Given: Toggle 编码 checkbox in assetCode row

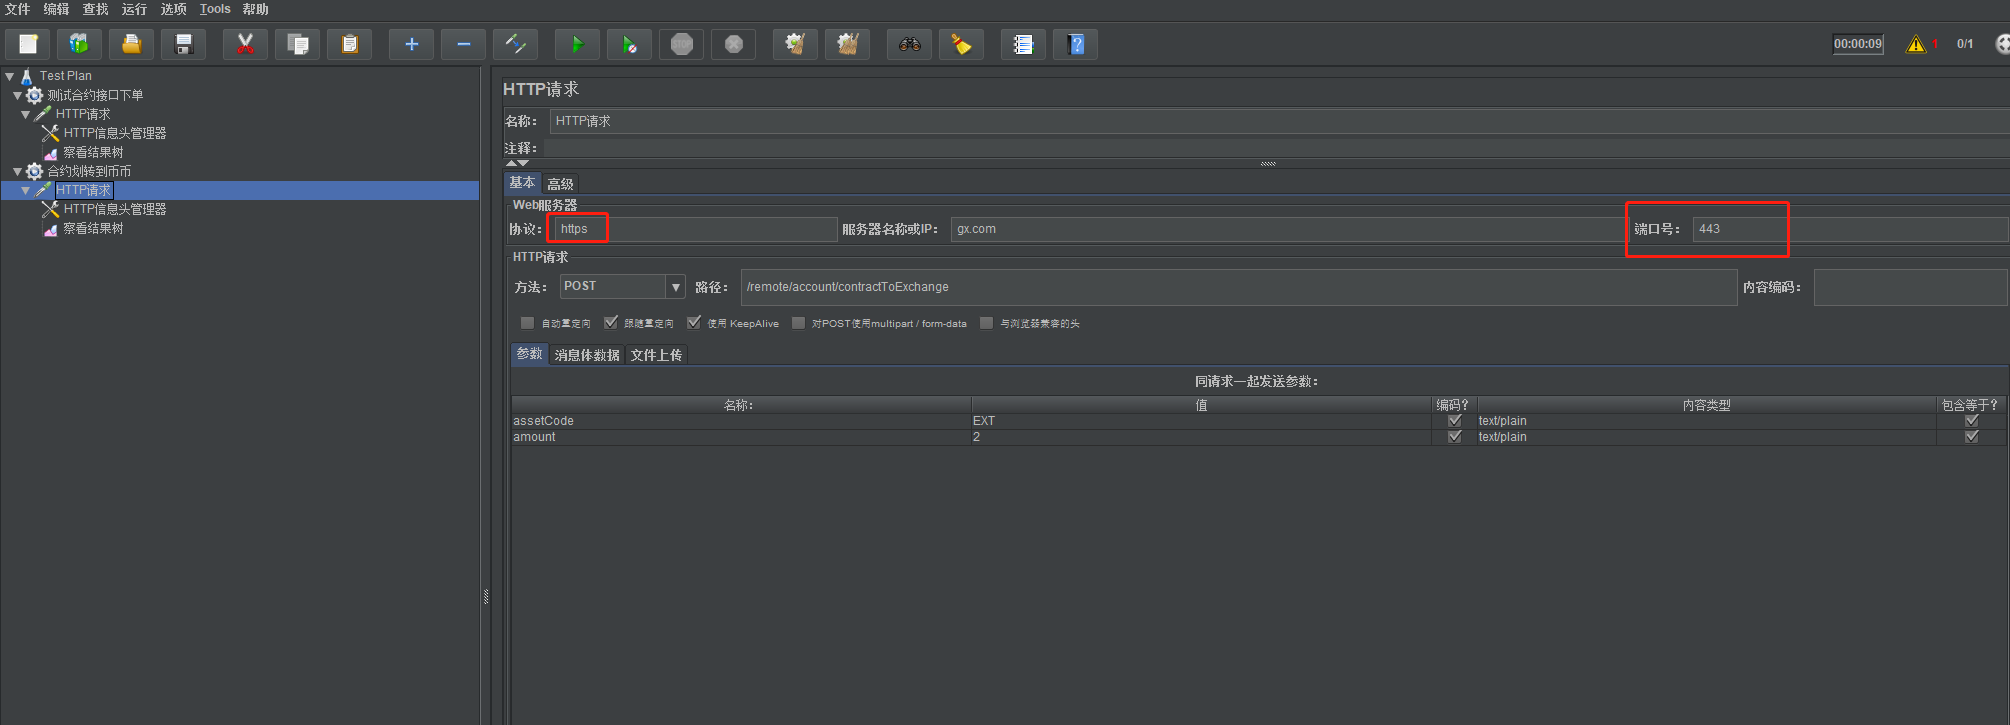Looking at the screenshot, I should click(x=1454, y=421).
